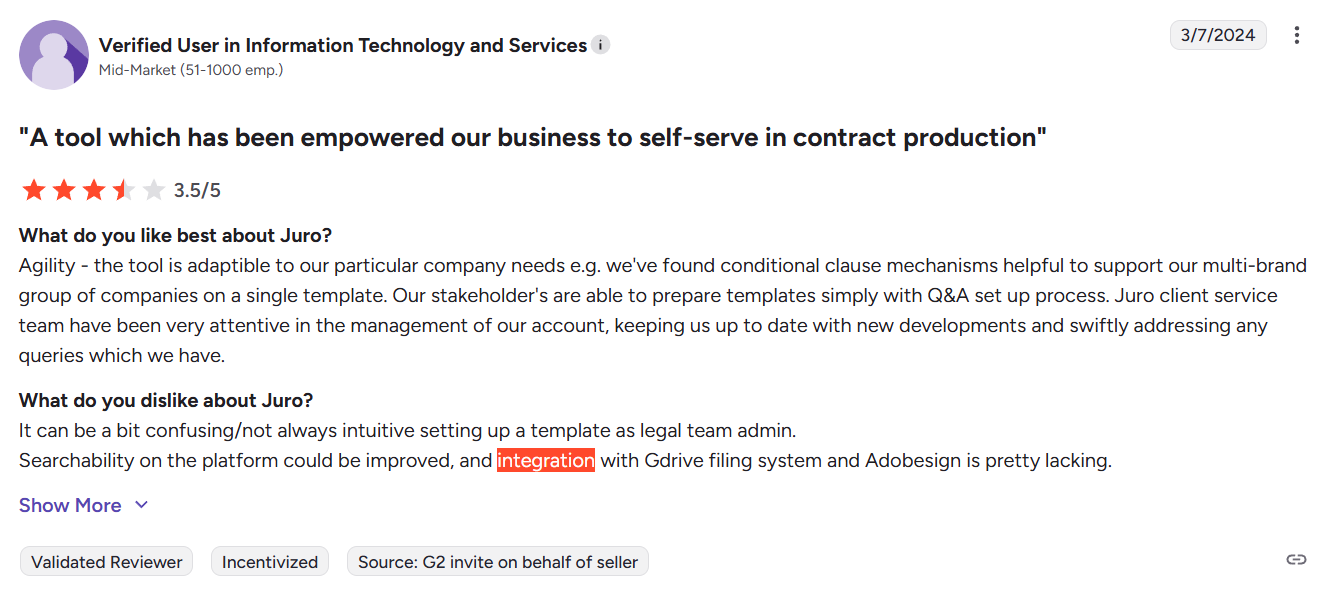Click the heading What do you dislike about Juro
The height and width of the screenshot is (591, 1324).
166,399
